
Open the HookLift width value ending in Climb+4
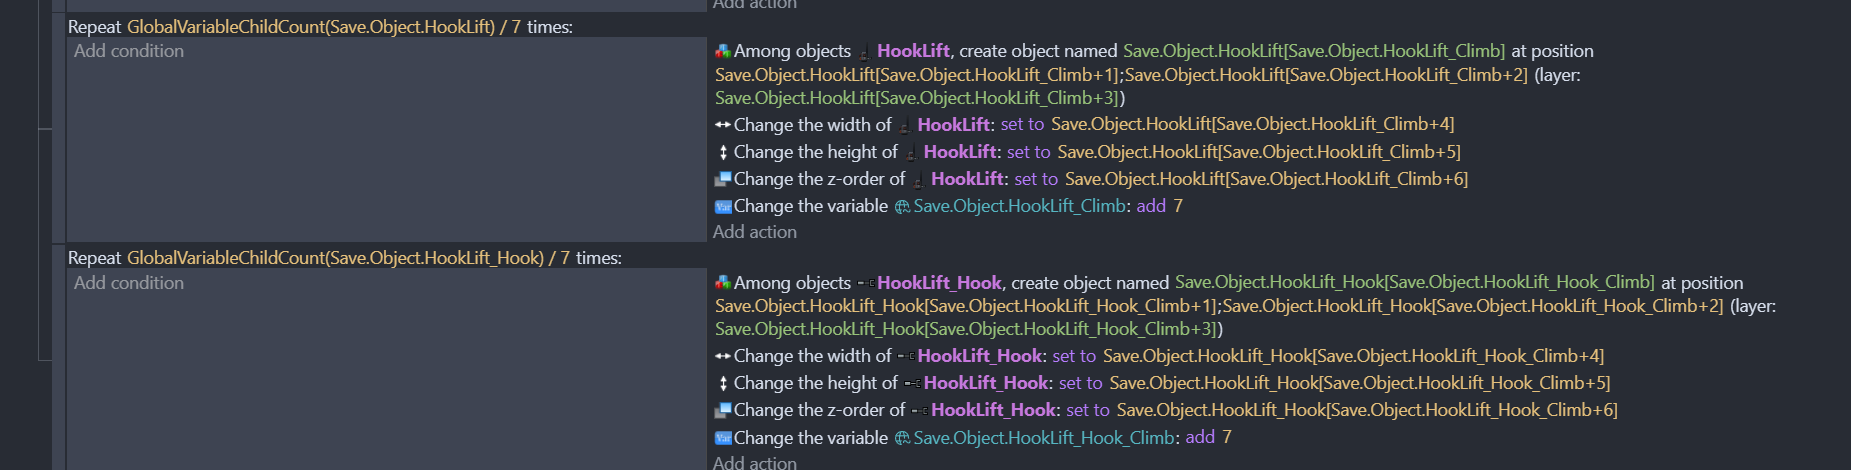coord(1252,125)
